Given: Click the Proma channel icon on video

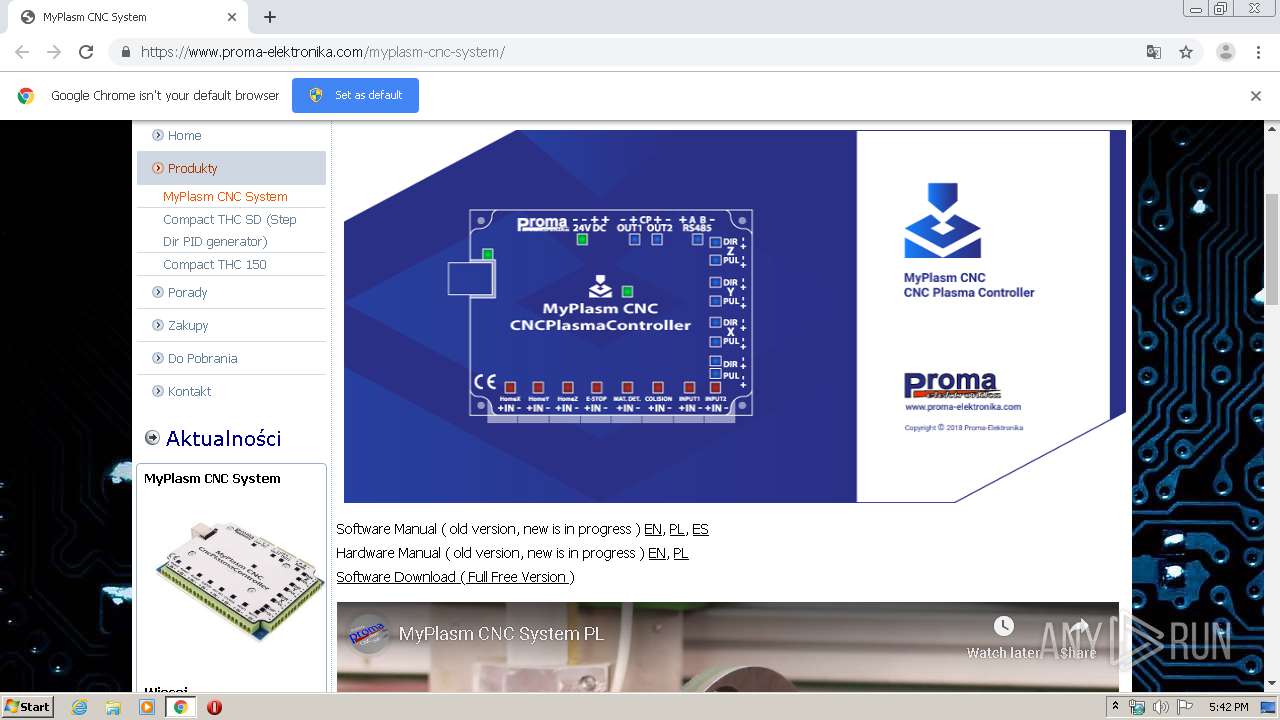Looking at the screenshot, I should [368, 633].
